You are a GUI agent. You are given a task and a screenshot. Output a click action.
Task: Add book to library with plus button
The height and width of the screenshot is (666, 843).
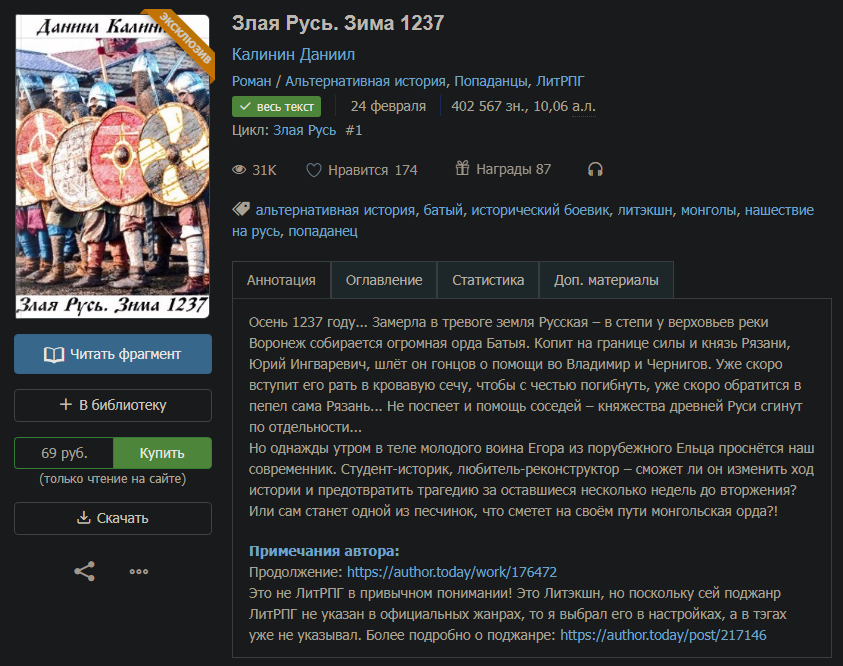pos(113,405)
